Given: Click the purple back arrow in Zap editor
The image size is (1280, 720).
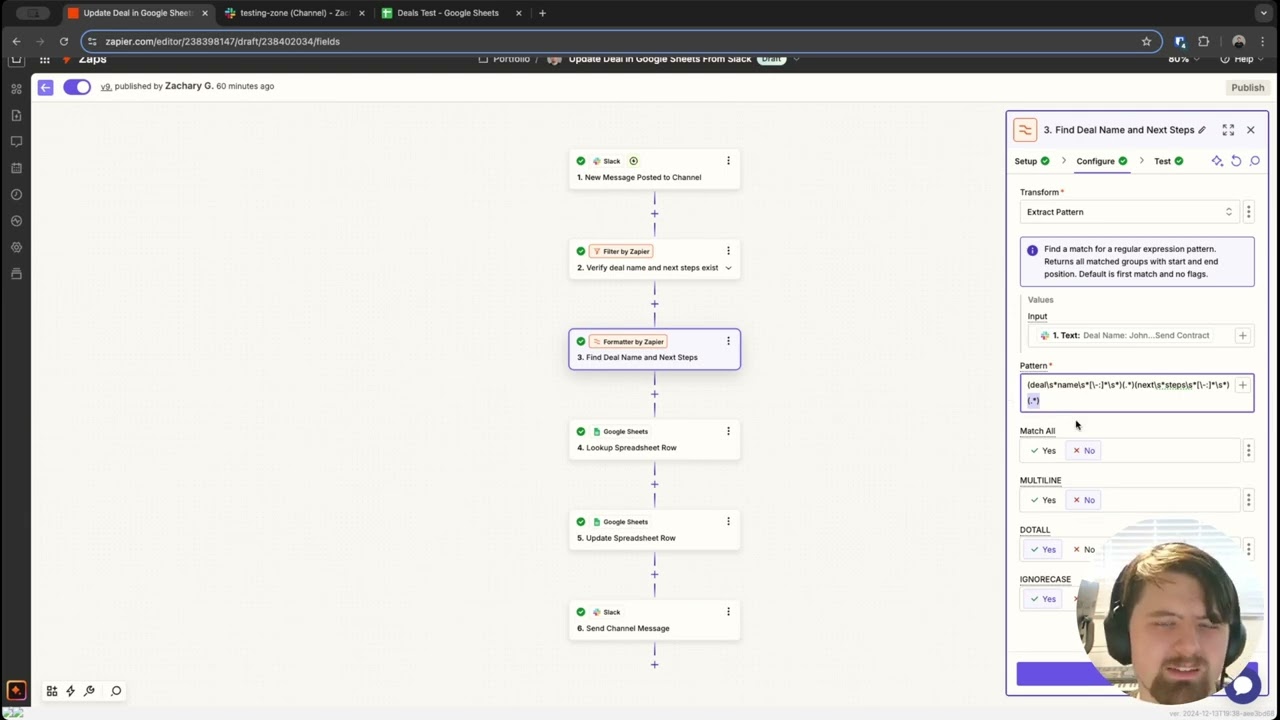Looking at the screenshot, I should click(x=45, y=87).
